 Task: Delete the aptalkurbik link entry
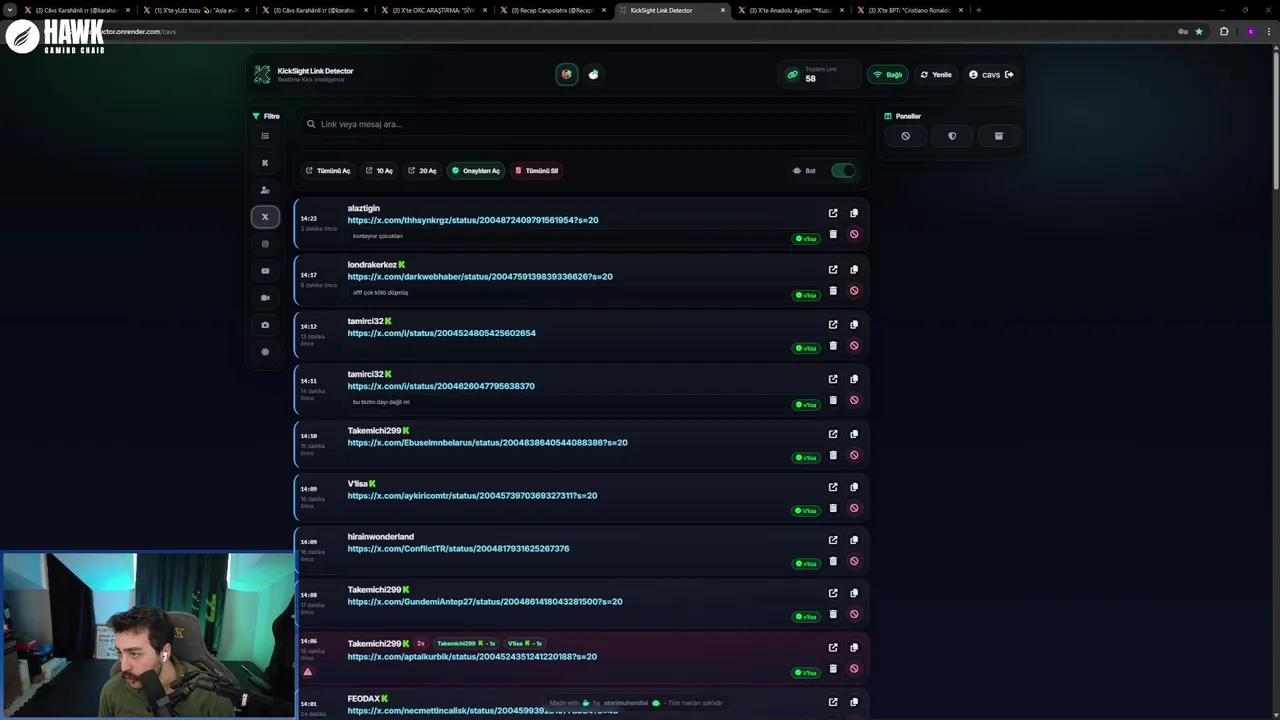click(833, 668)
